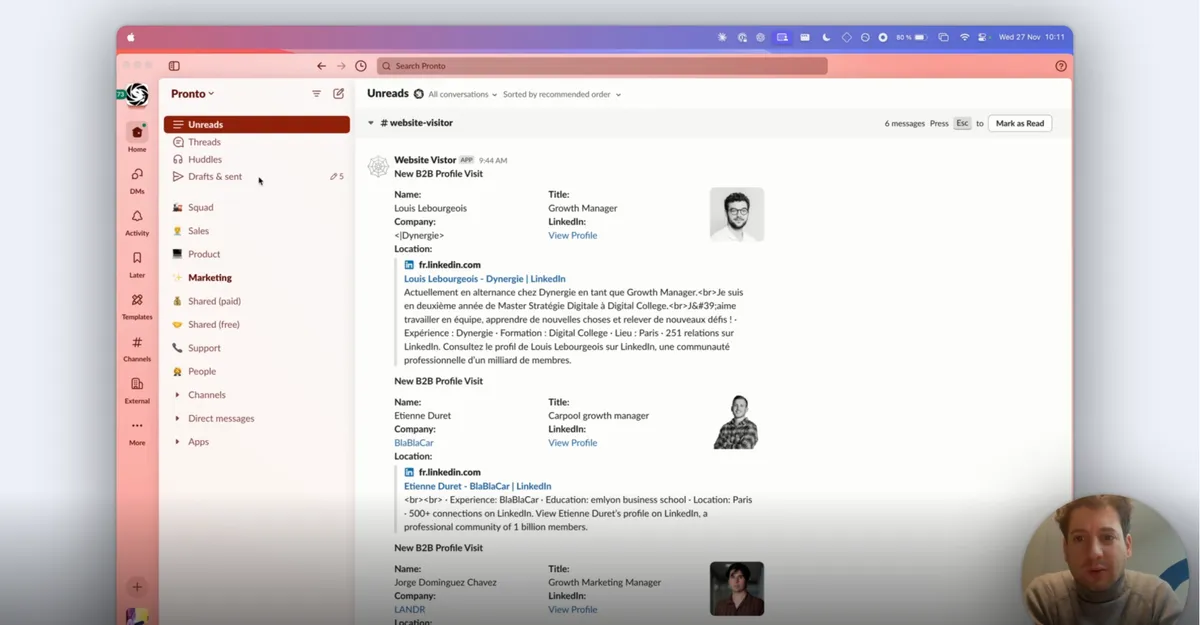Click the moon Focus icon in menu bar
Screen dimensions: 1200x625
click(x=826, y=37)
